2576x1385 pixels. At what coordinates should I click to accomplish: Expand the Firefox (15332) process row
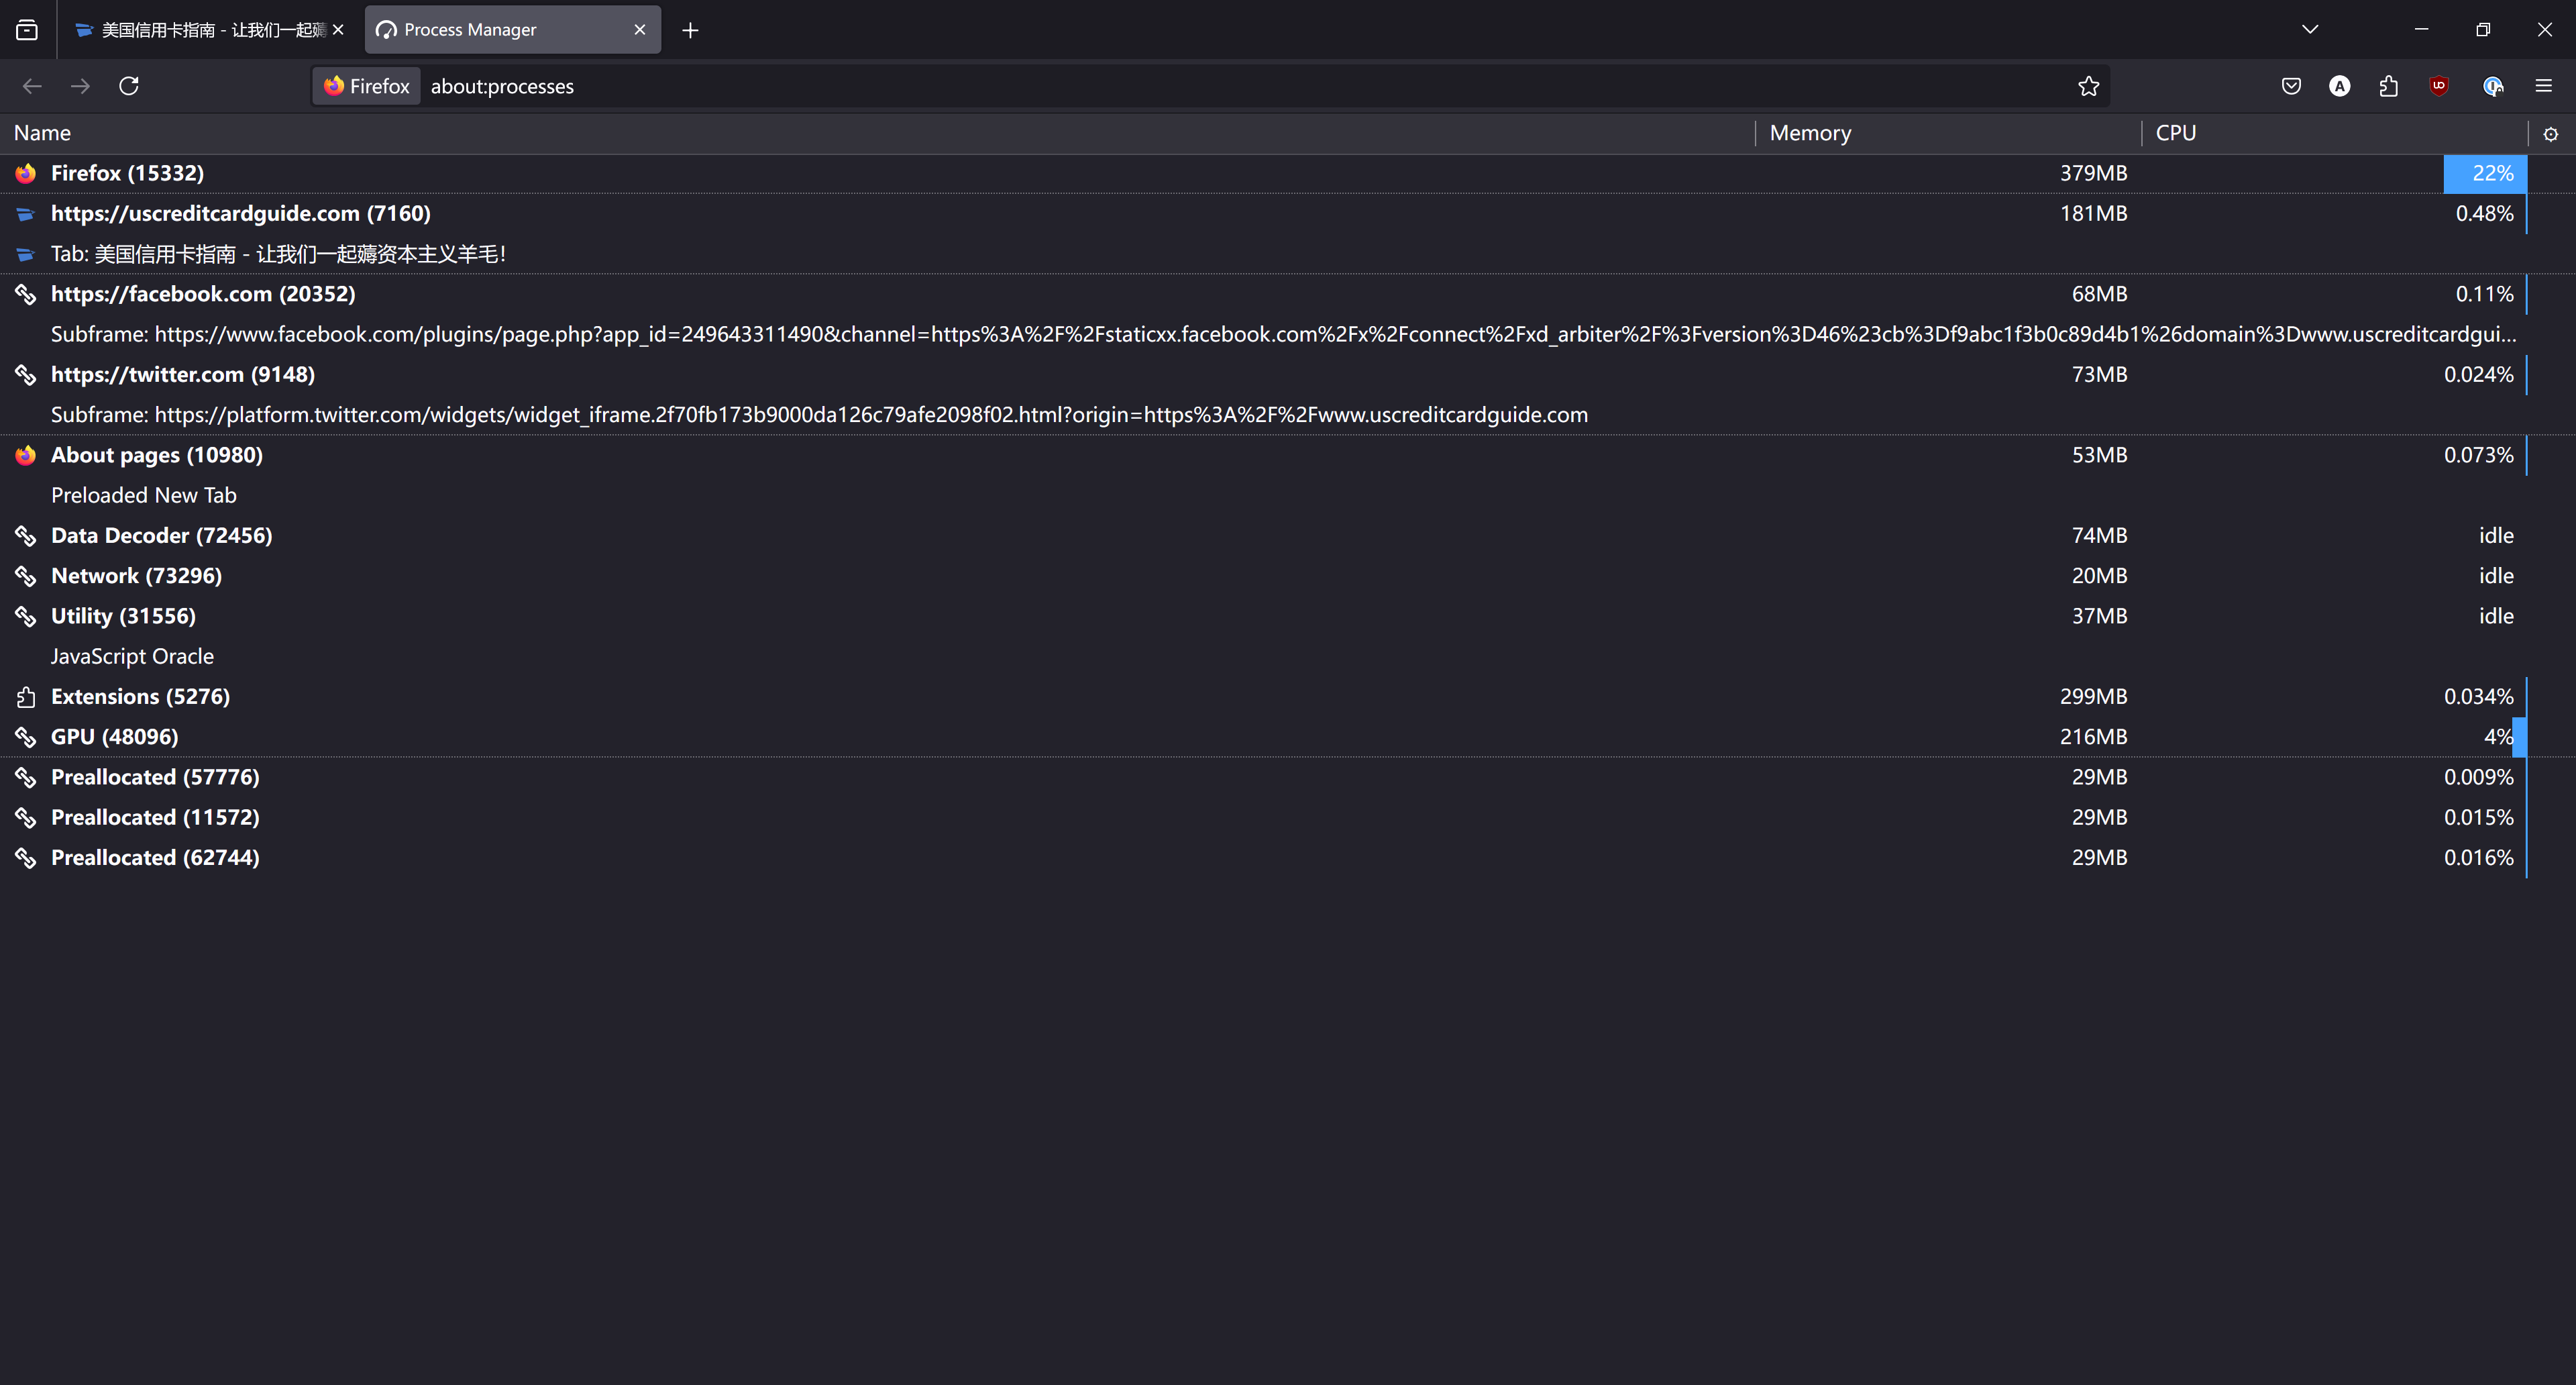127,173
